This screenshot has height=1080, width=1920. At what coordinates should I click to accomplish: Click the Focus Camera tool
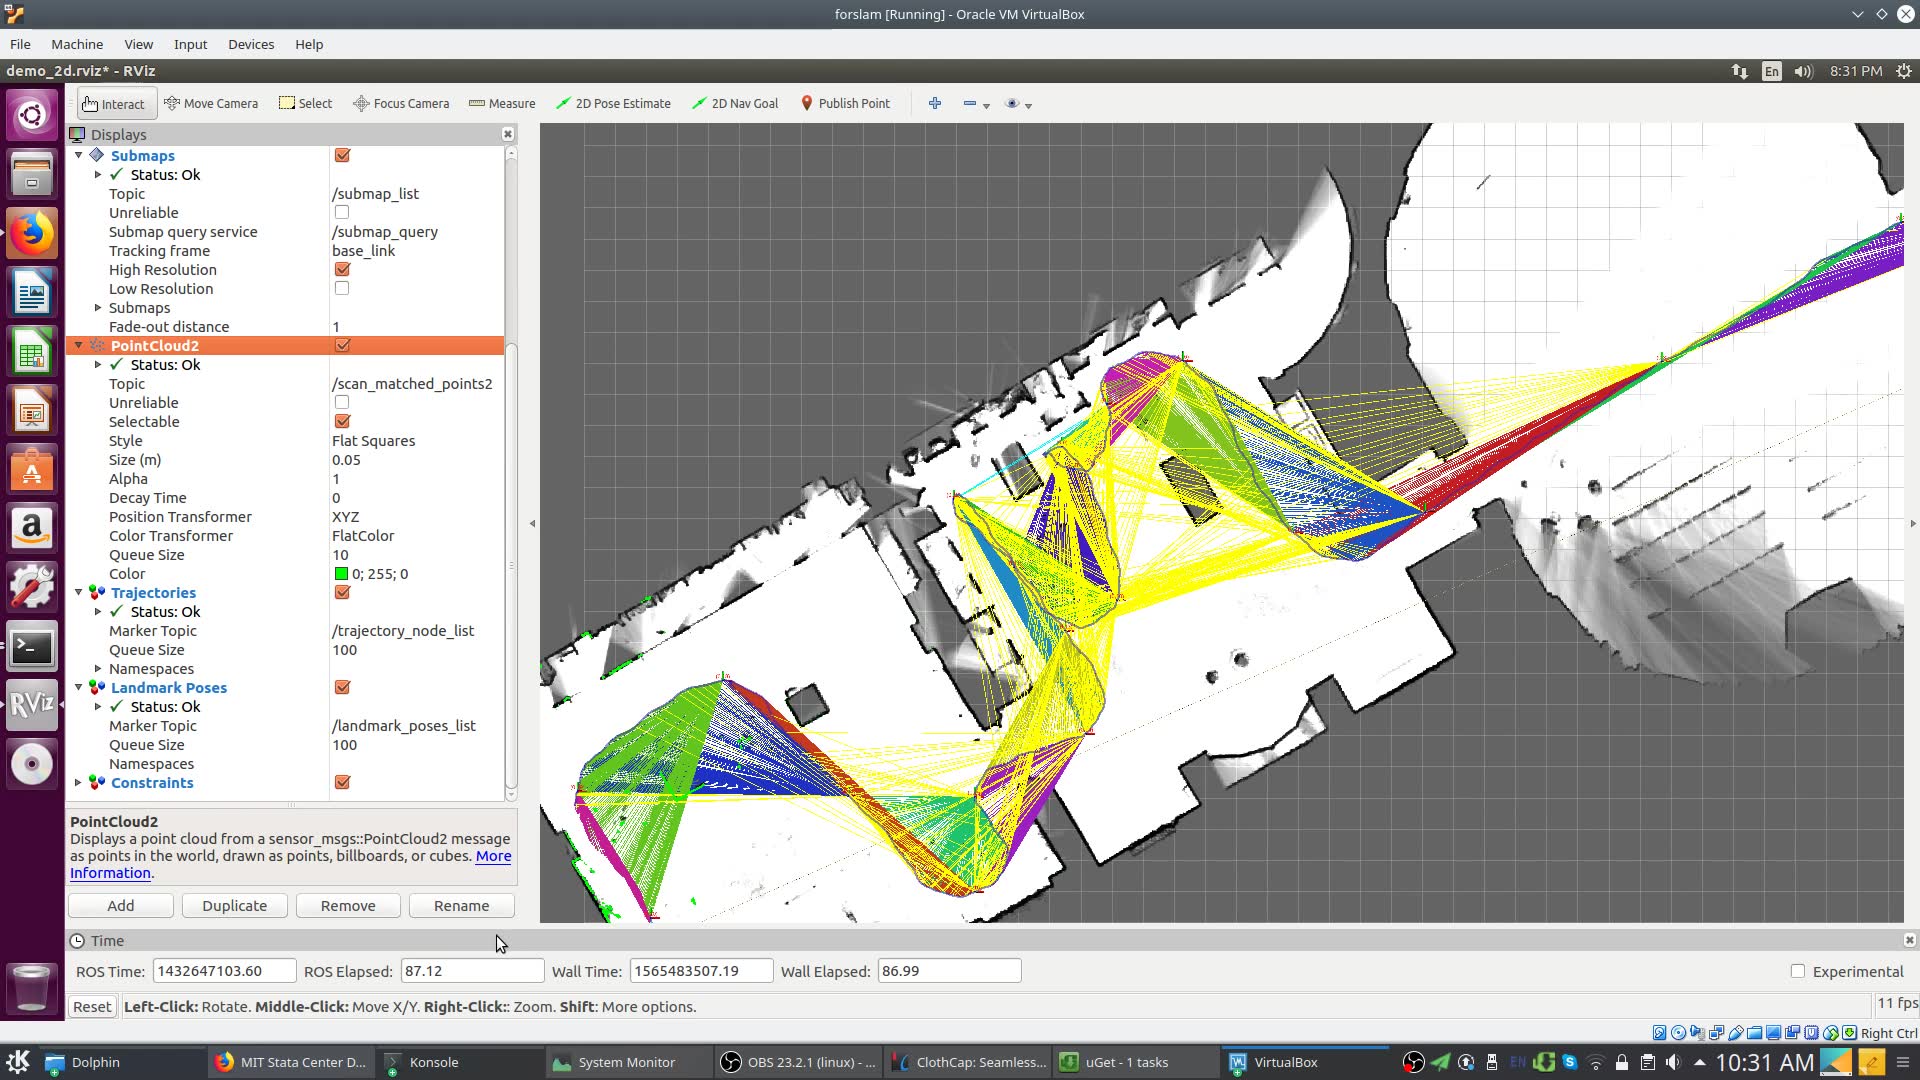coord(400,103)
